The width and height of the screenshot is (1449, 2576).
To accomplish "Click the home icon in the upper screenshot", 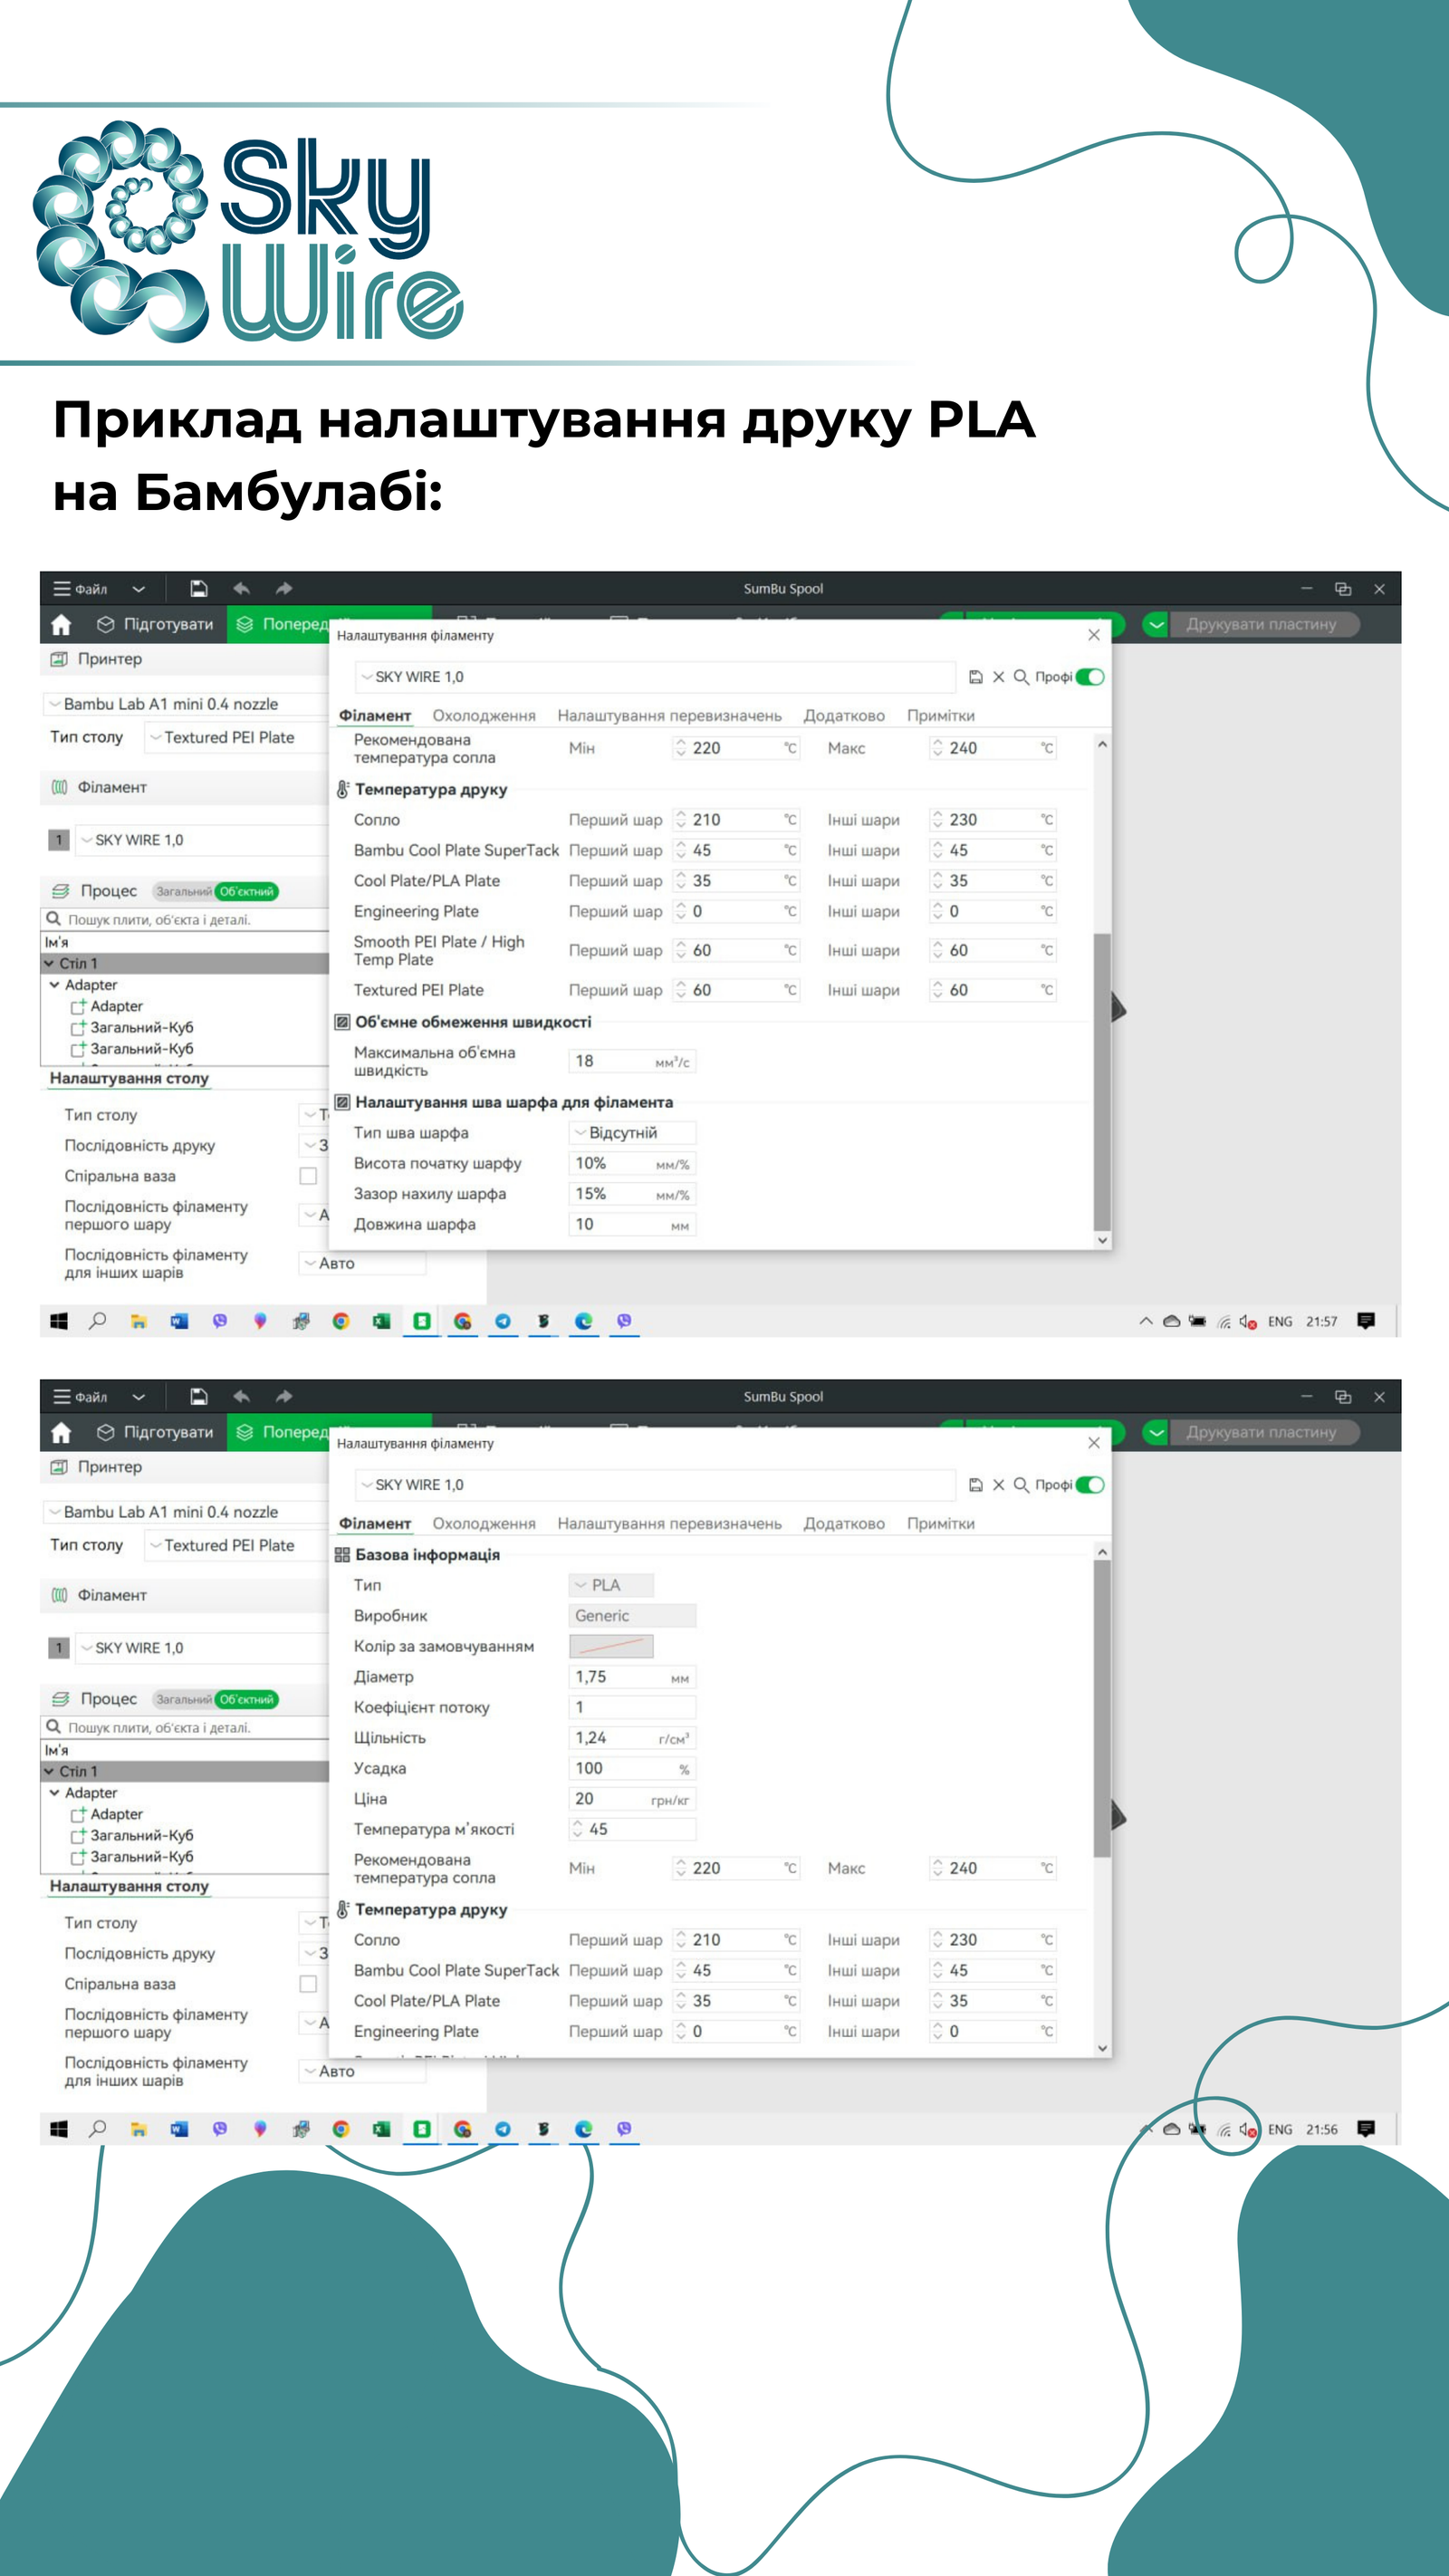I will coord(61,625).
